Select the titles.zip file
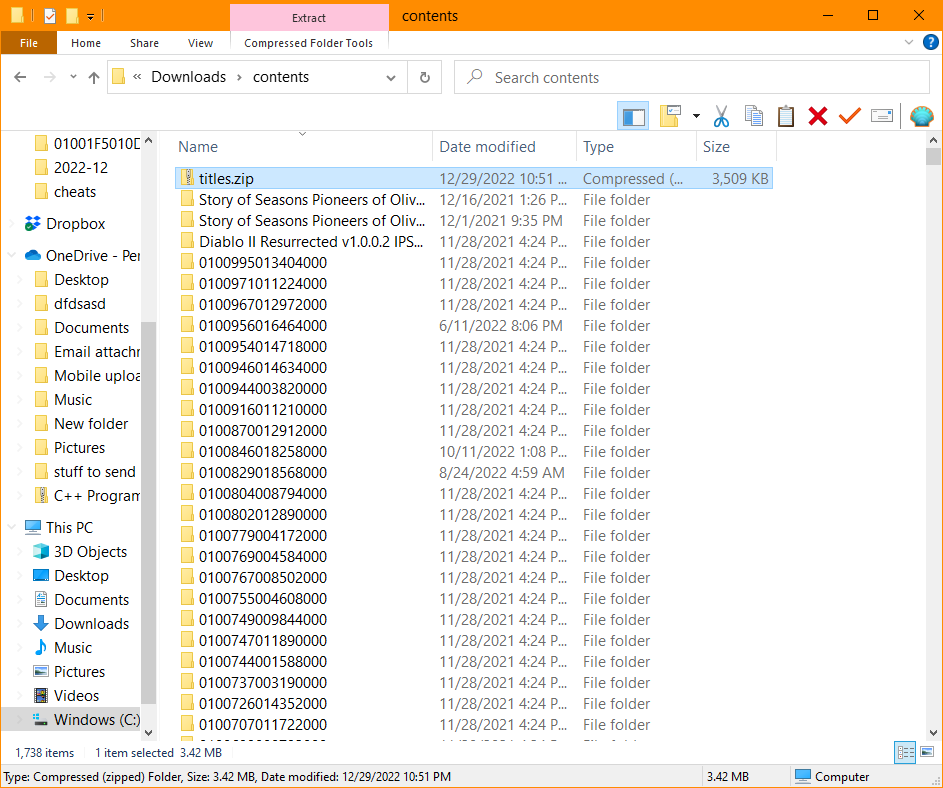This screenshot has height=788, width=943. point(474,179)
